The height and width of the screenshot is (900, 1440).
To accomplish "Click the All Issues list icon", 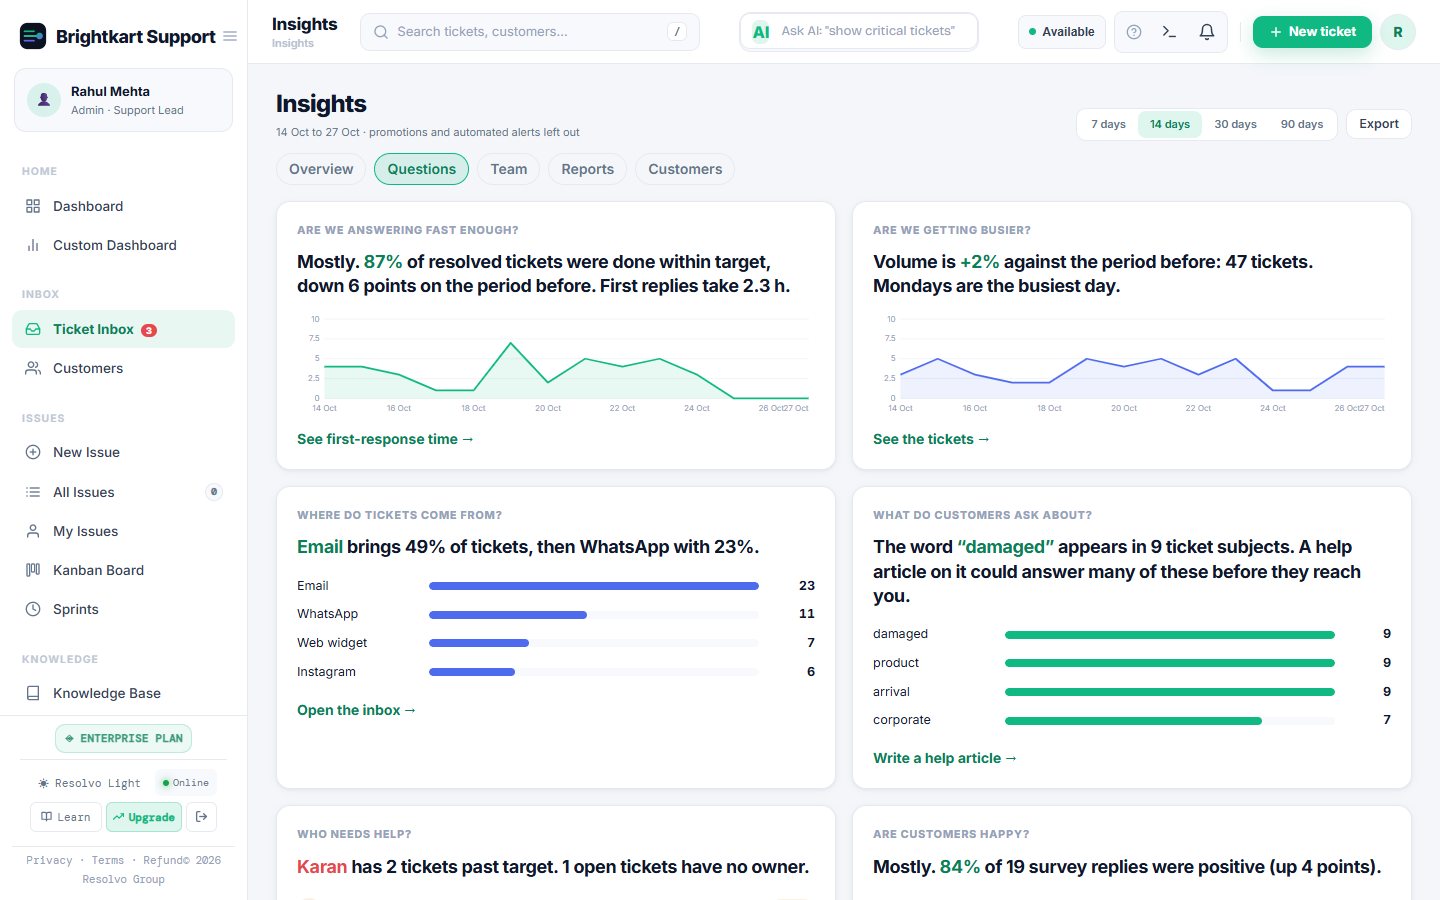I will (x=33, y=492).
